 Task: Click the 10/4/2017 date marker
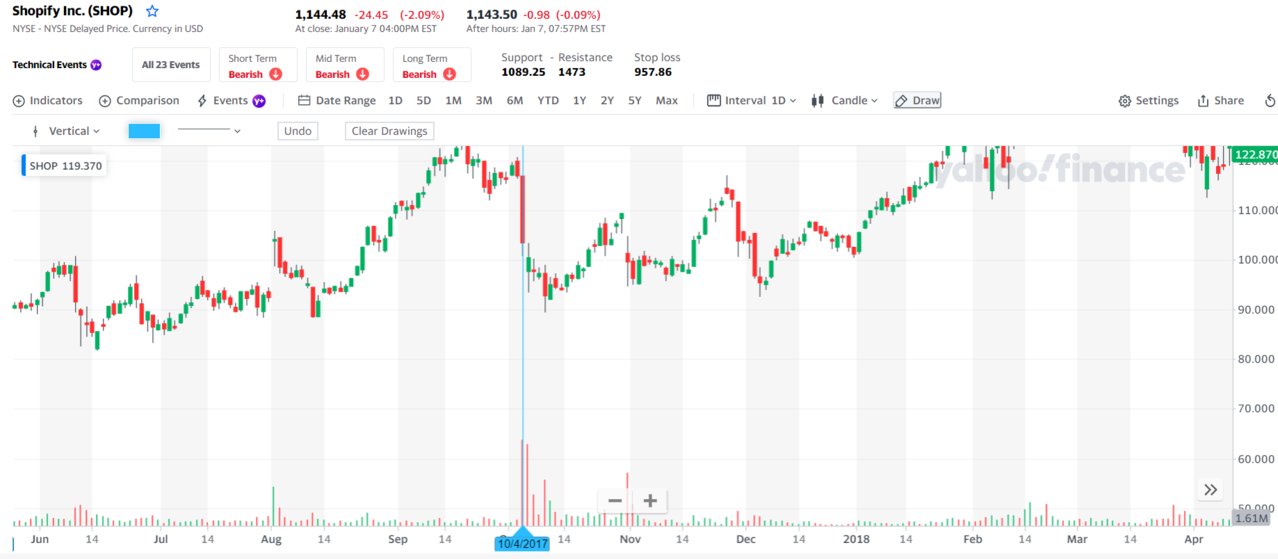[522, 543]
